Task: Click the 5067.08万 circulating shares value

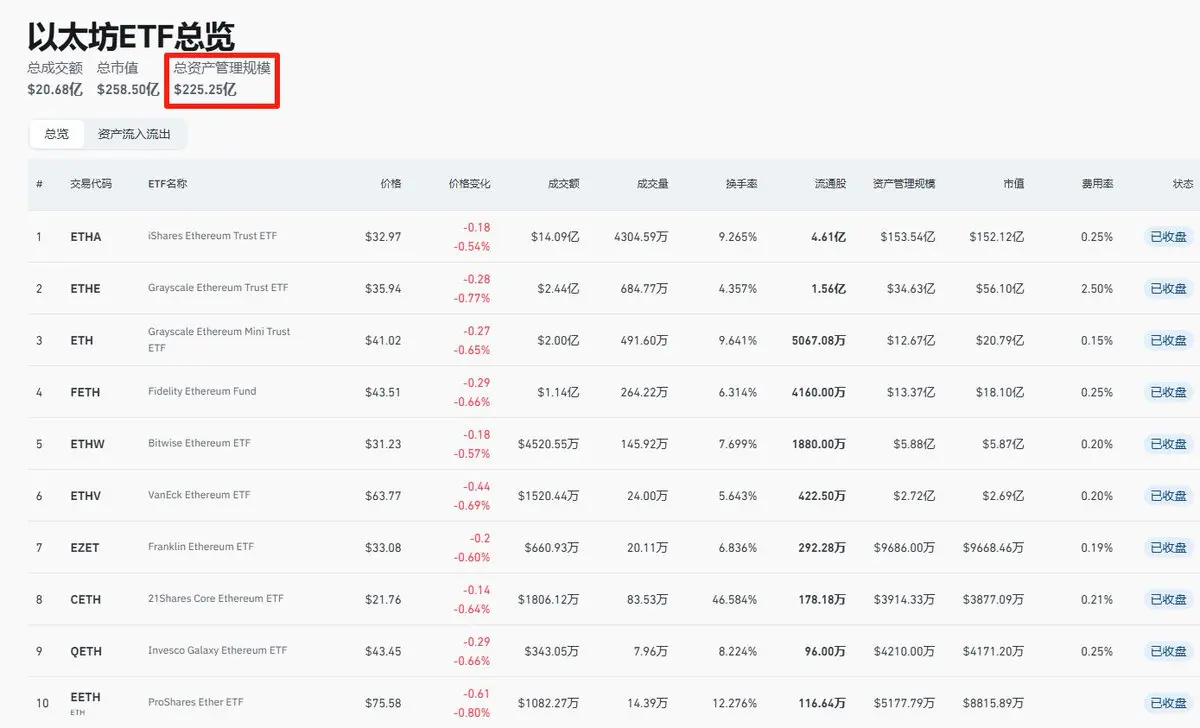Action: 818,341
